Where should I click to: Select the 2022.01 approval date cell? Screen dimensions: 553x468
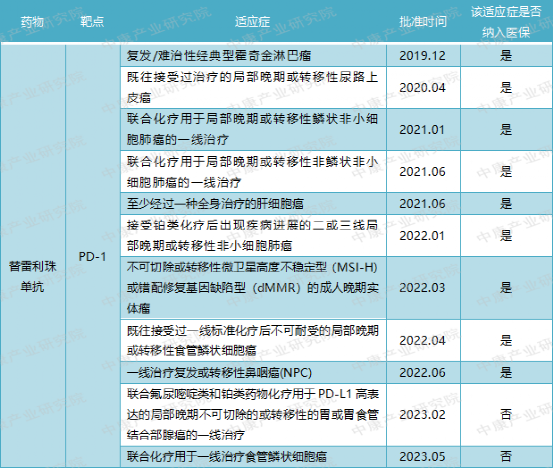tap(423, 236)
